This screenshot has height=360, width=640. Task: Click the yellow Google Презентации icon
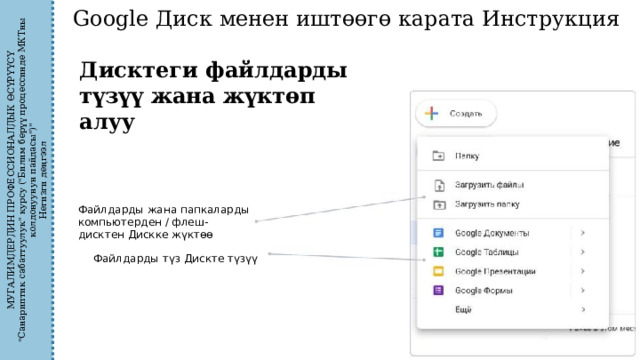(438, 271)
